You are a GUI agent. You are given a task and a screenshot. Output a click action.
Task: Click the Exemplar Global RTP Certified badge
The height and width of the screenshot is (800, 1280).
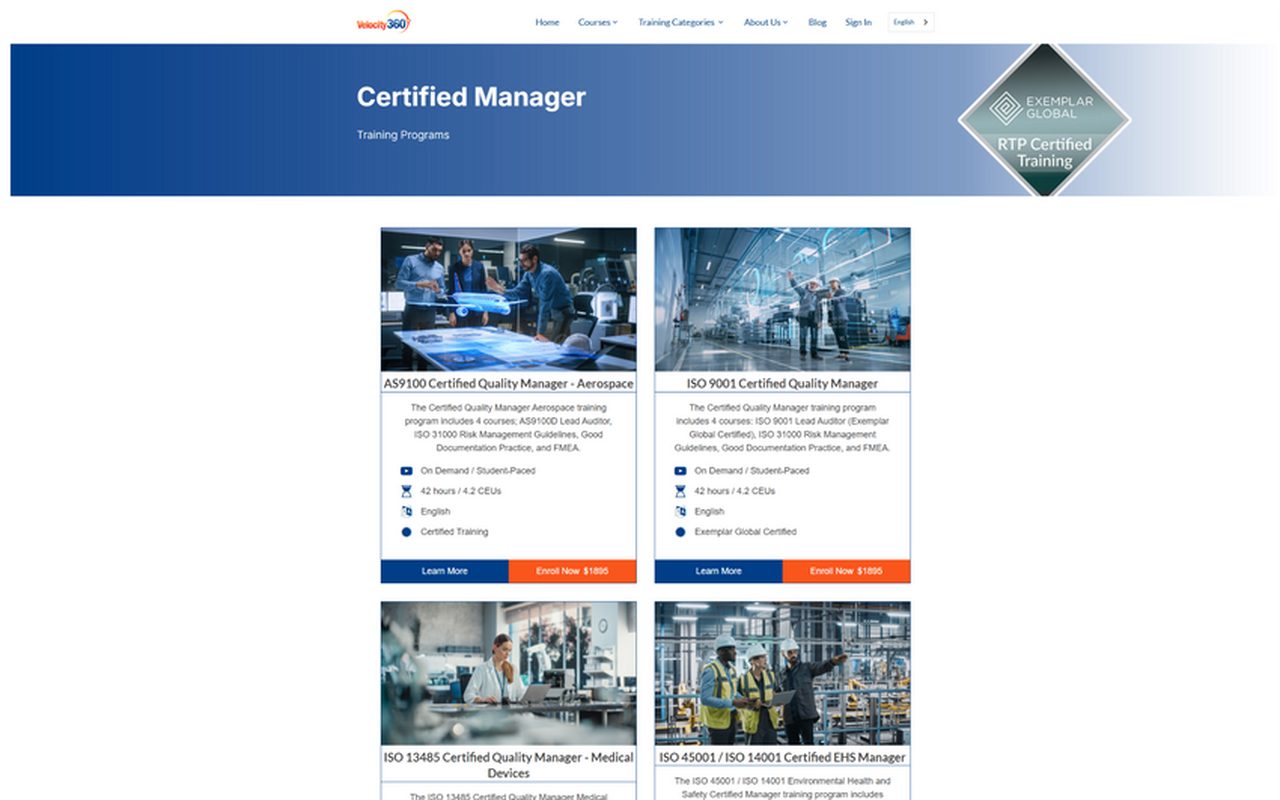[x=1044, y=120]
